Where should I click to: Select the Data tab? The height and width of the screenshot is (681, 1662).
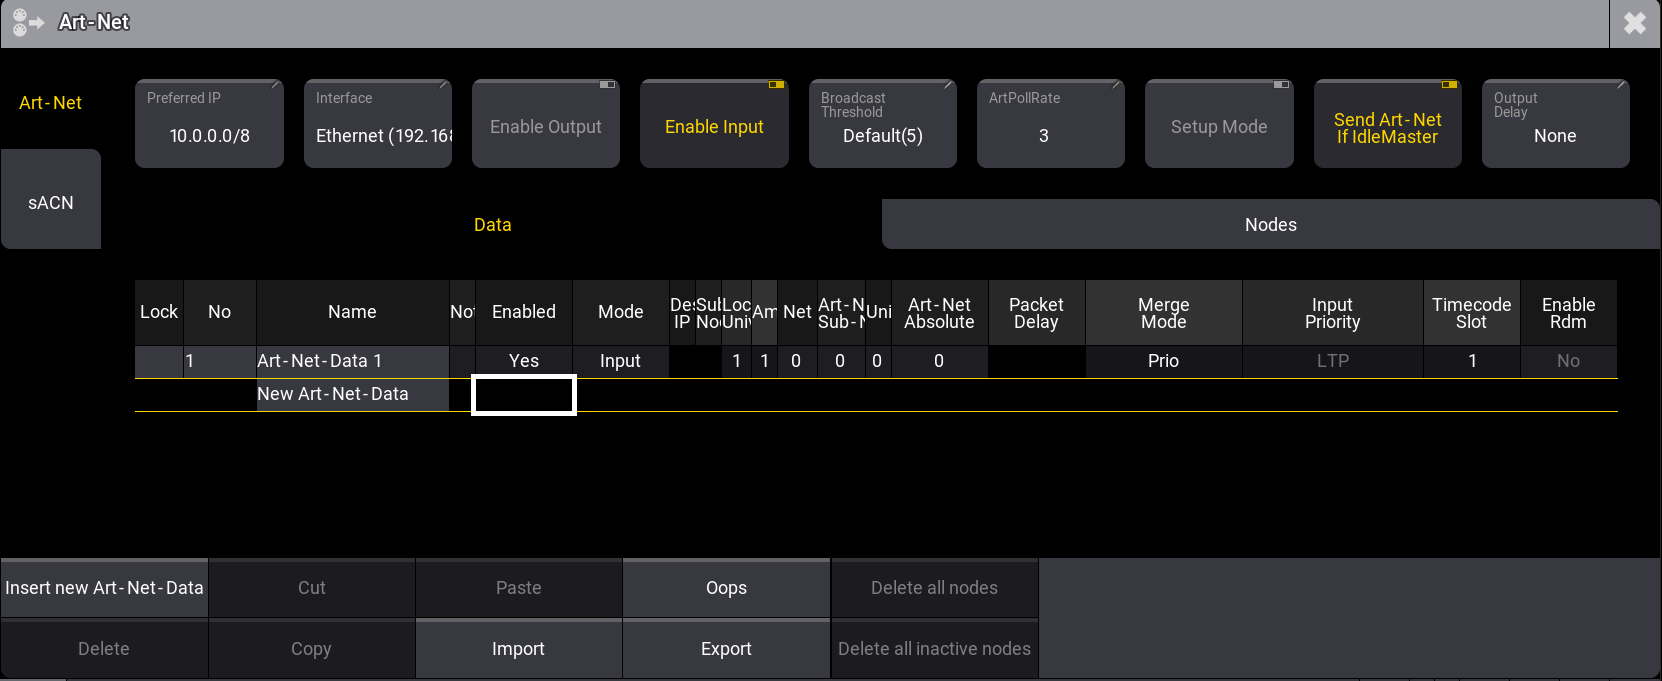click(492, 225)
